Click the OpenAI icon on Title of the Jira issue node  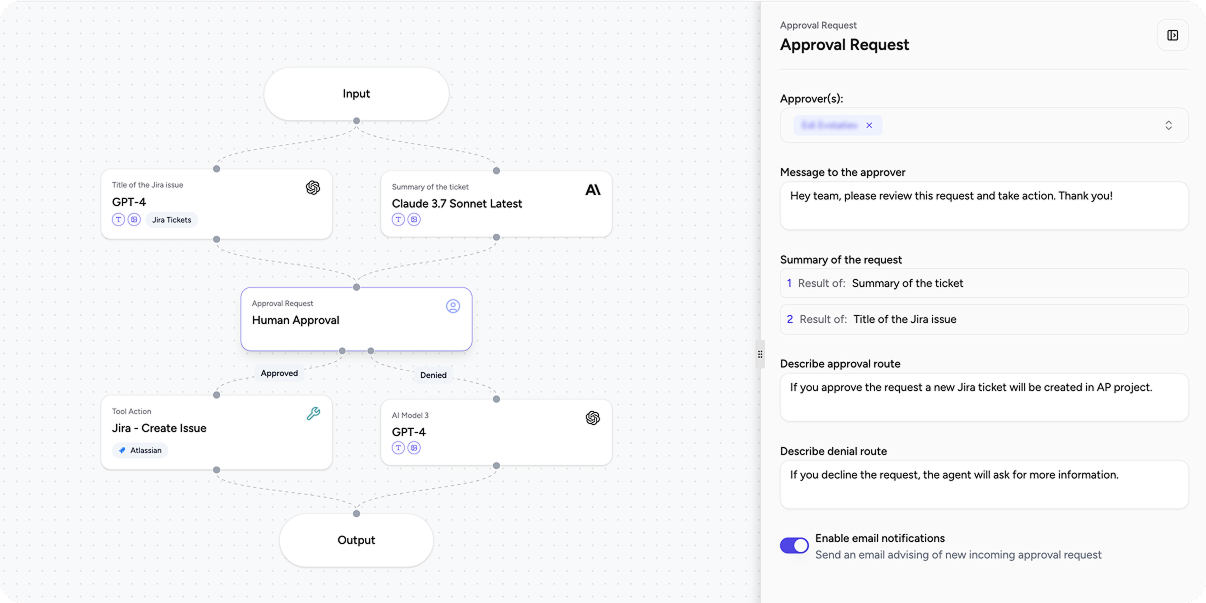pyautogui.click(x=313, y=187)
